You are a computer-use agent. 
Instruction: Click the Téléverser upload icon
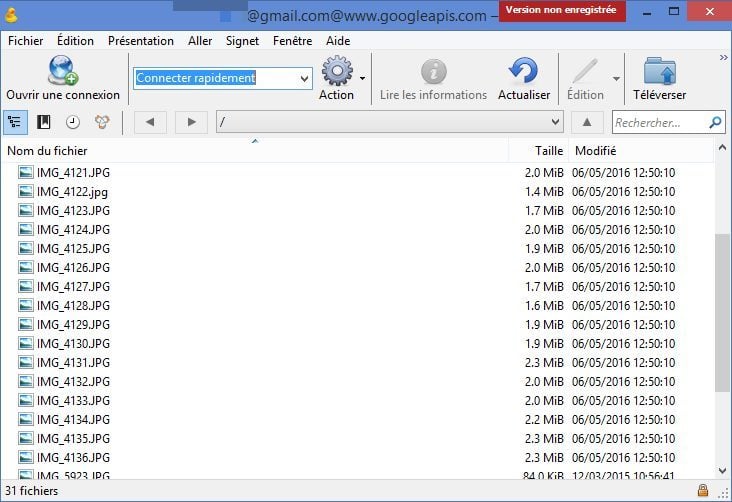659,72
